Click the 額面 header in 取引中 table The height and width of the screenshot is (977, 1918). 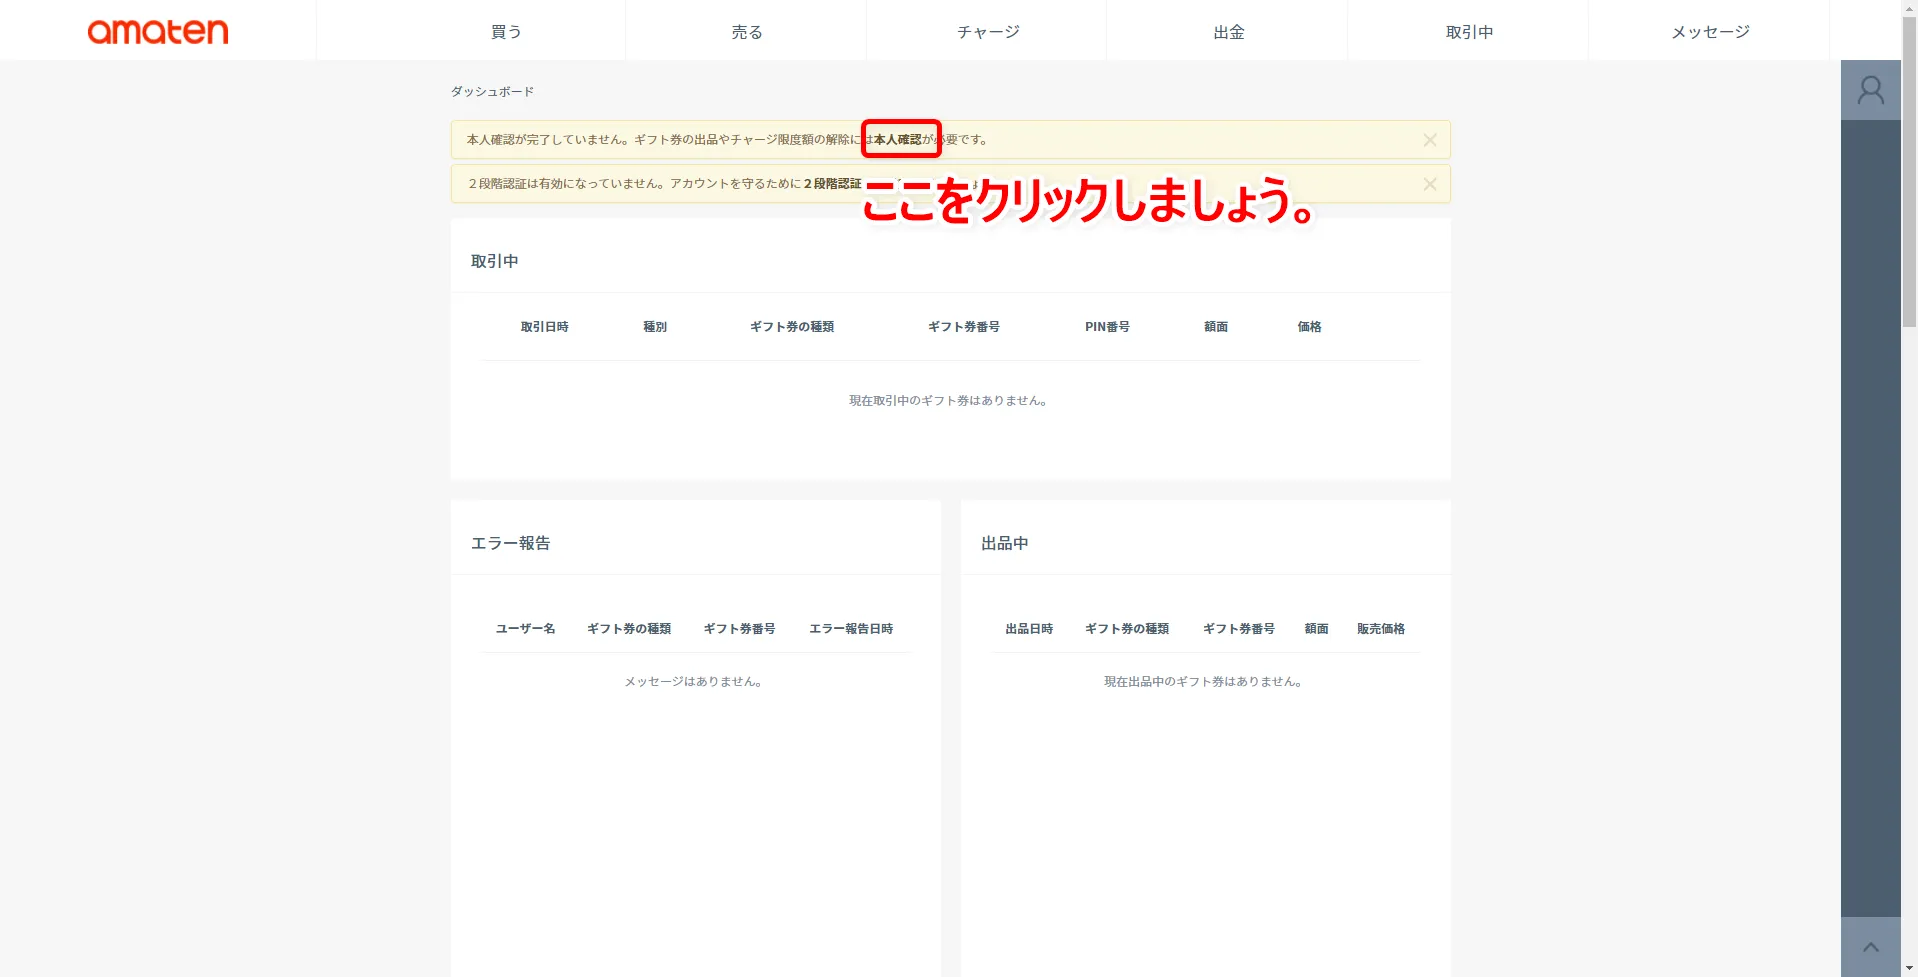click(x=1216, y=327)
